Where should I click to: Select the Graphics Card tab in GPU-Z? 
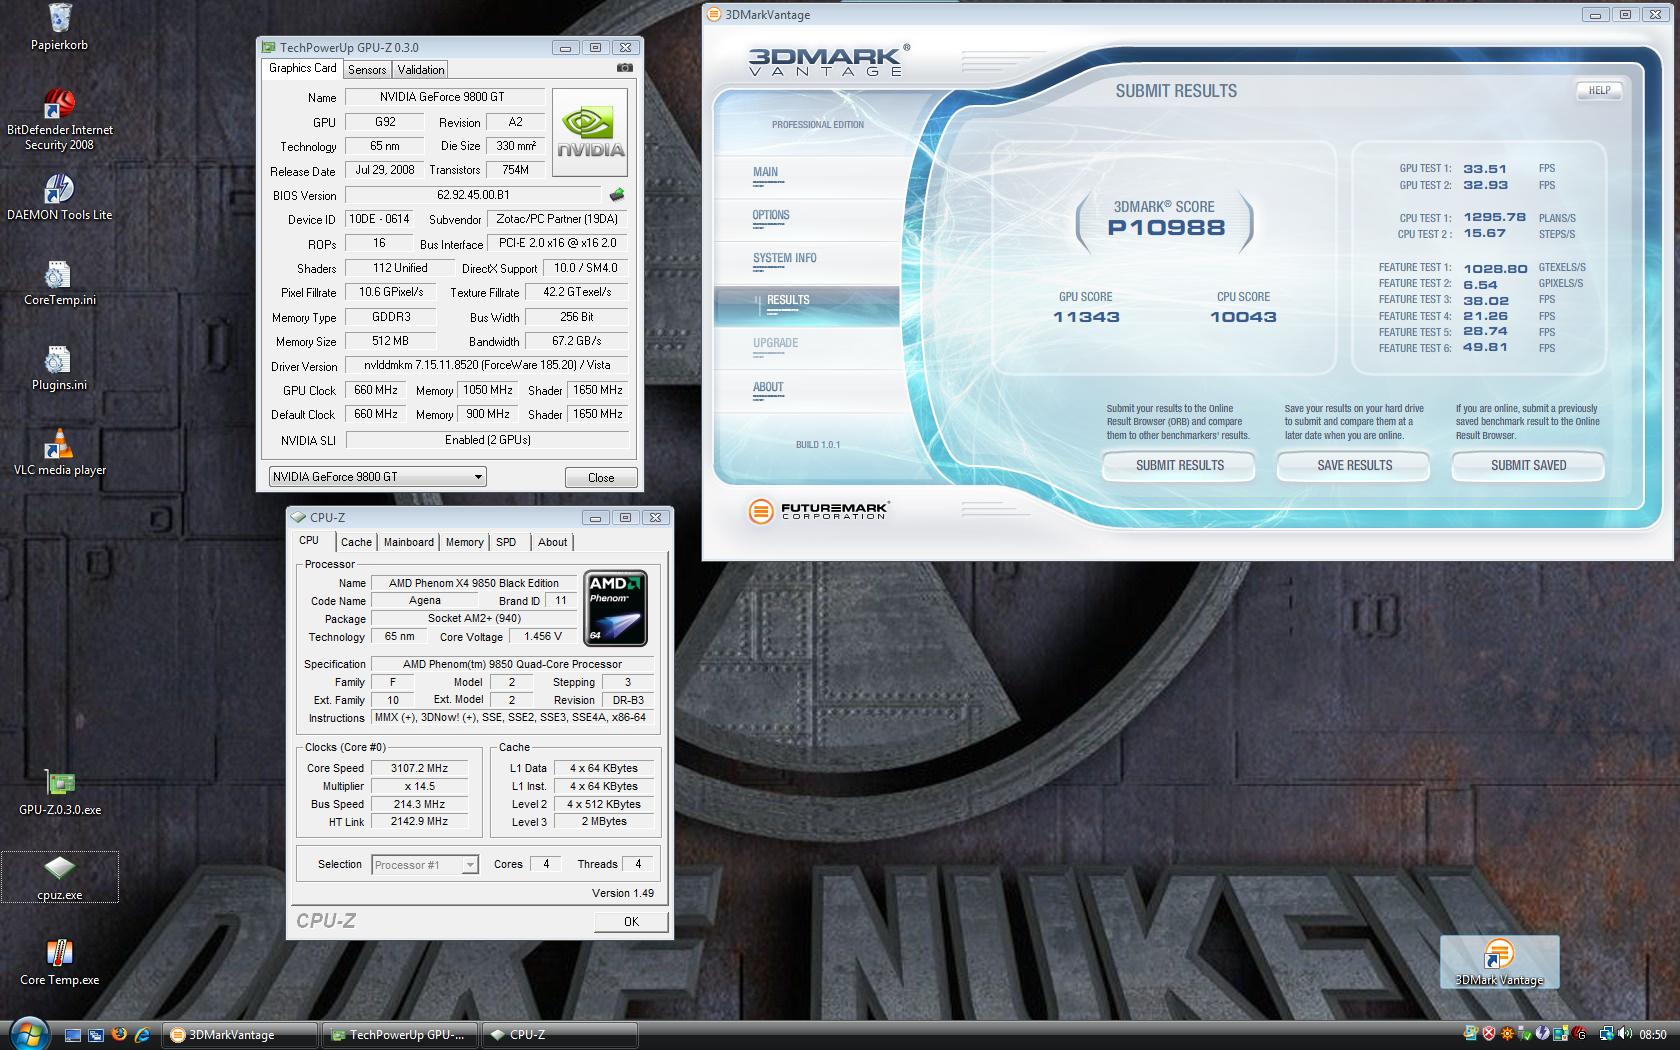point(302,68)
